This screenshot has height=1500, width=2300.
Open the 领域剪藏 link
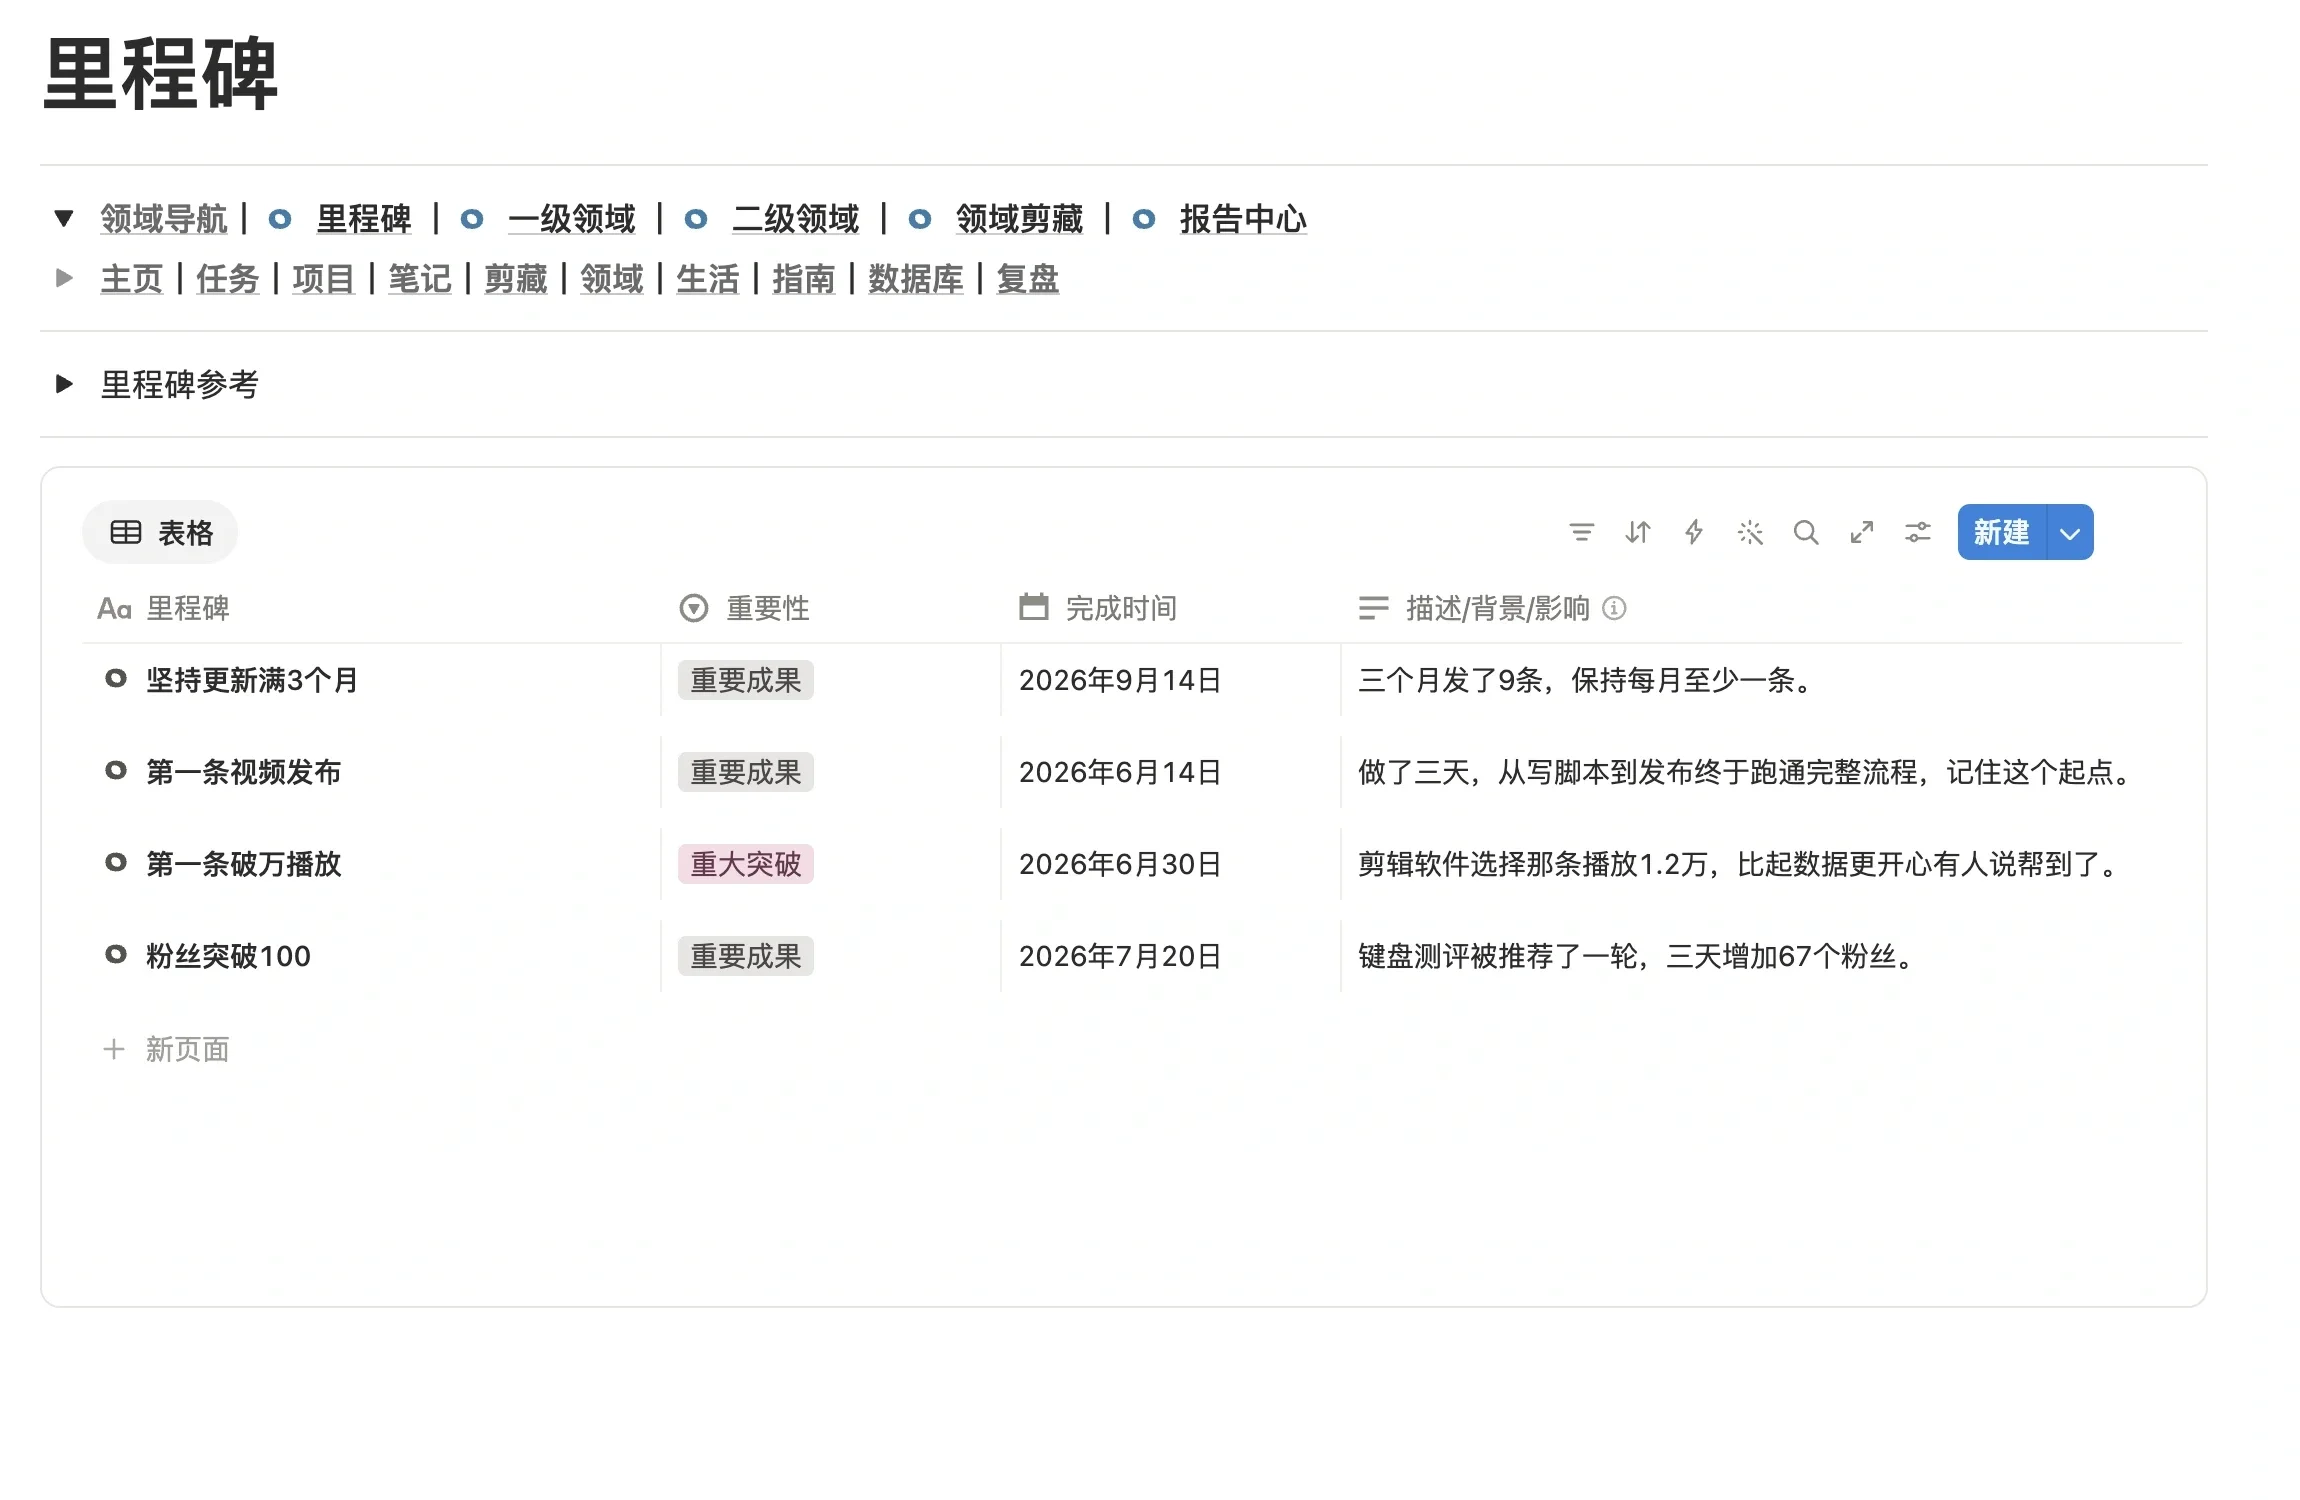pyautogui.click(x=1019, y=219)
